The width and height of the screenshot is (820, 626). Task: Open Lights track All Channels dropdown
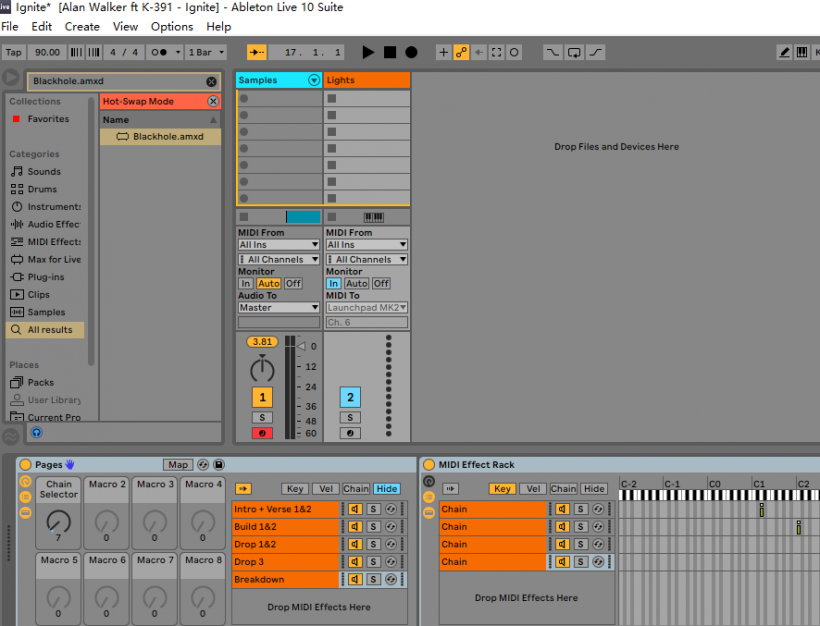click(x=367, y=259)
